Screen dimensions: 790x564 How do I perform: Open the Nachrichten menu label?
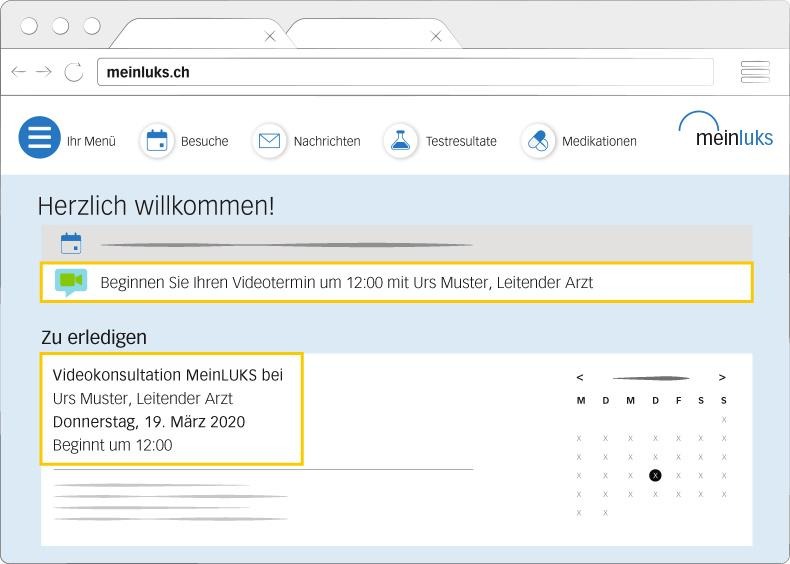click(x=327, y=141)
